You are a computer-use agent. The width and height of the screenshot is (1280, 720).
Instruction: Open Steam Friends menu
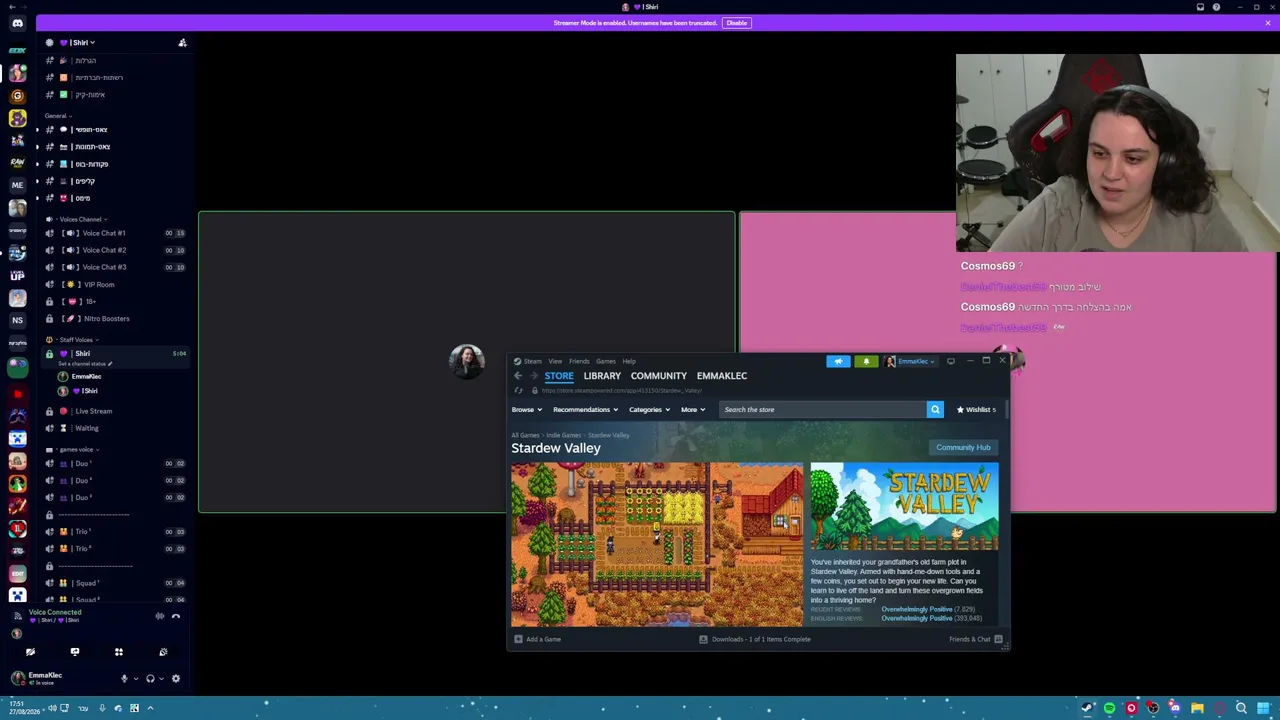[579, 361]
